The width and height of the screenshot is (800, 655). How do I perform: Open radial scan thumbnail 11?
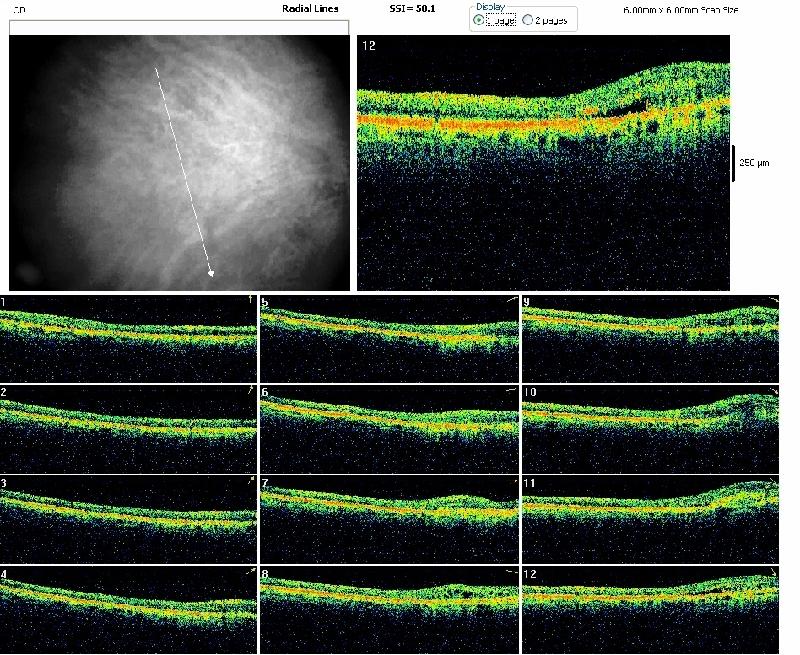[x=650, y=519]
